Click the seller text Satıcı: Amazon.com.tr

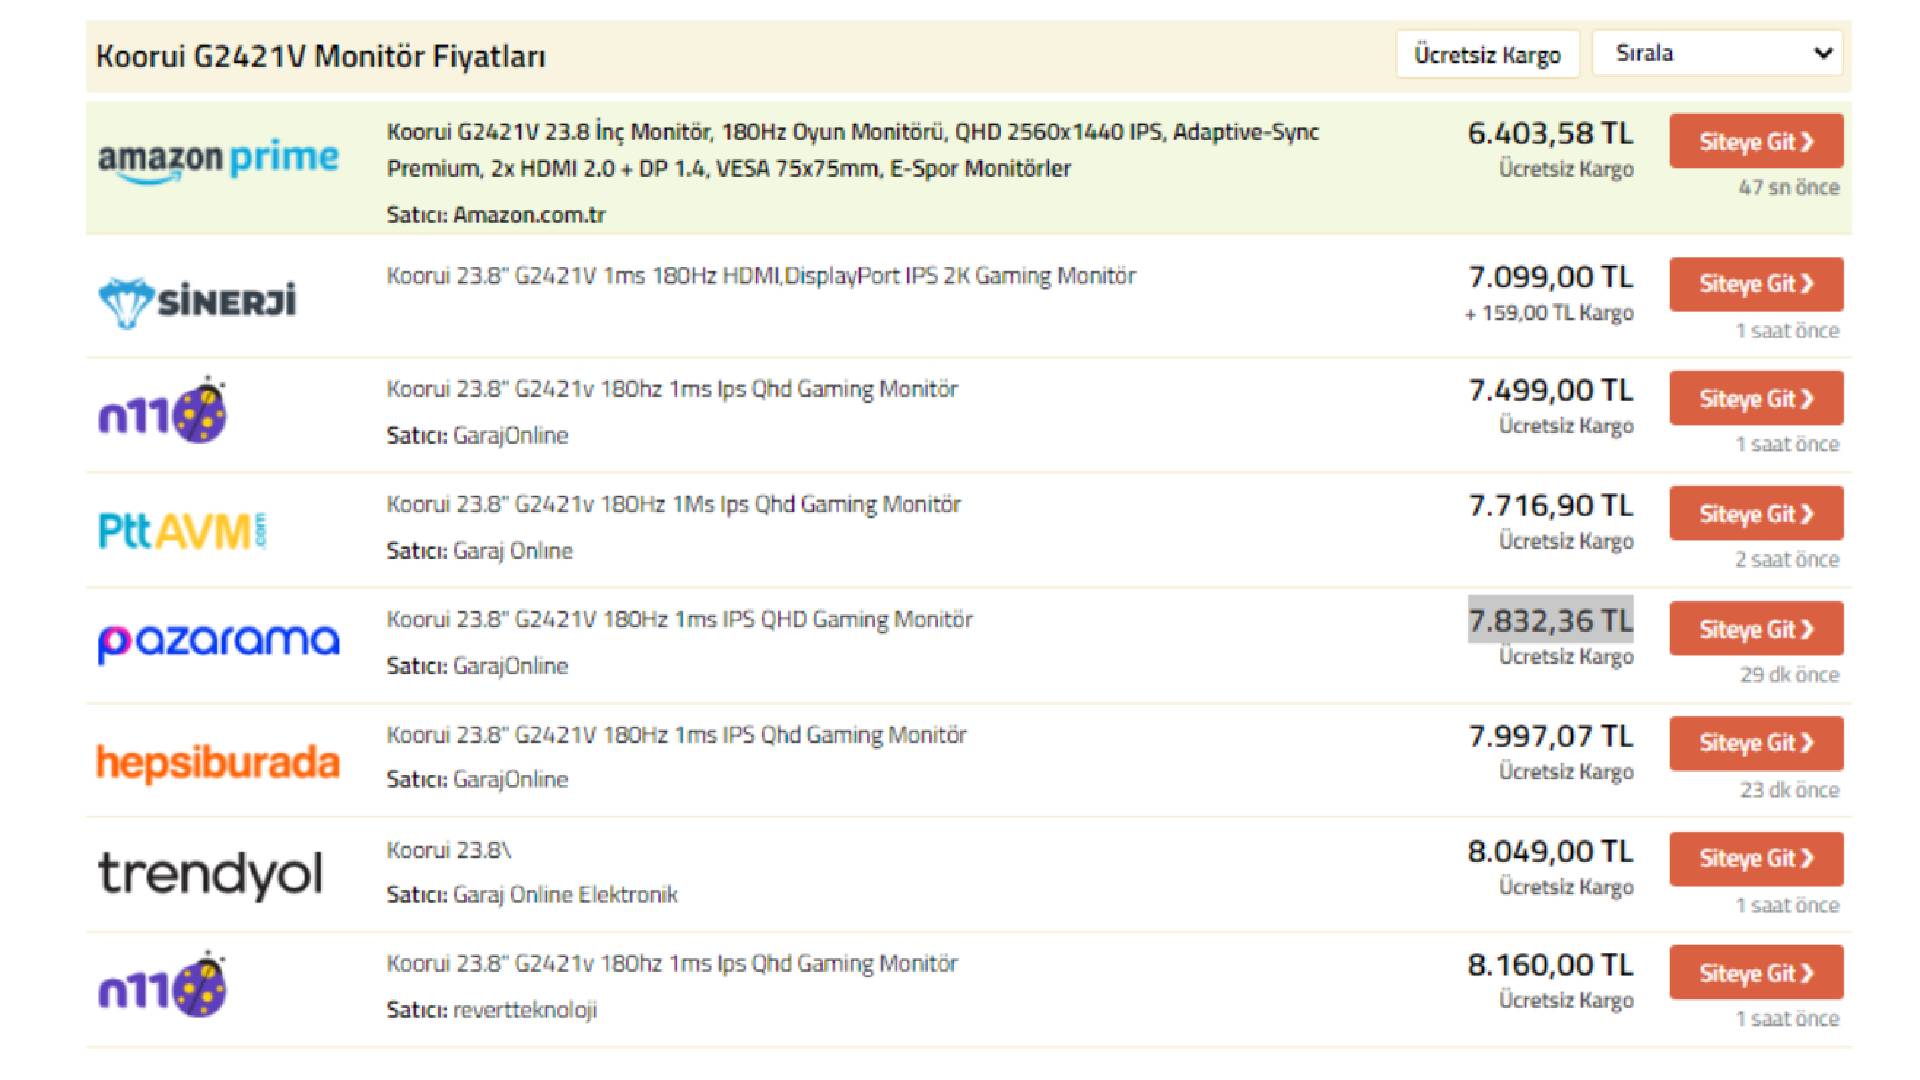(x=496, y=215)
